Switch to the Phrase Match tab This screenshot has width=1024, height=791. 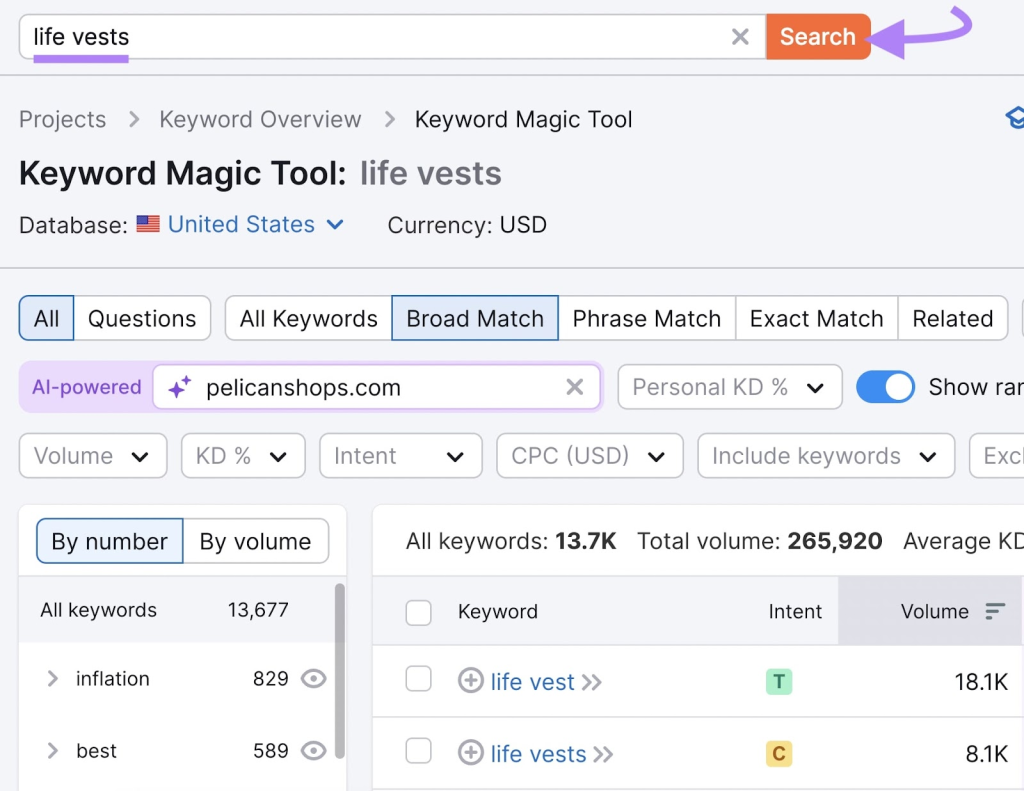646,319
